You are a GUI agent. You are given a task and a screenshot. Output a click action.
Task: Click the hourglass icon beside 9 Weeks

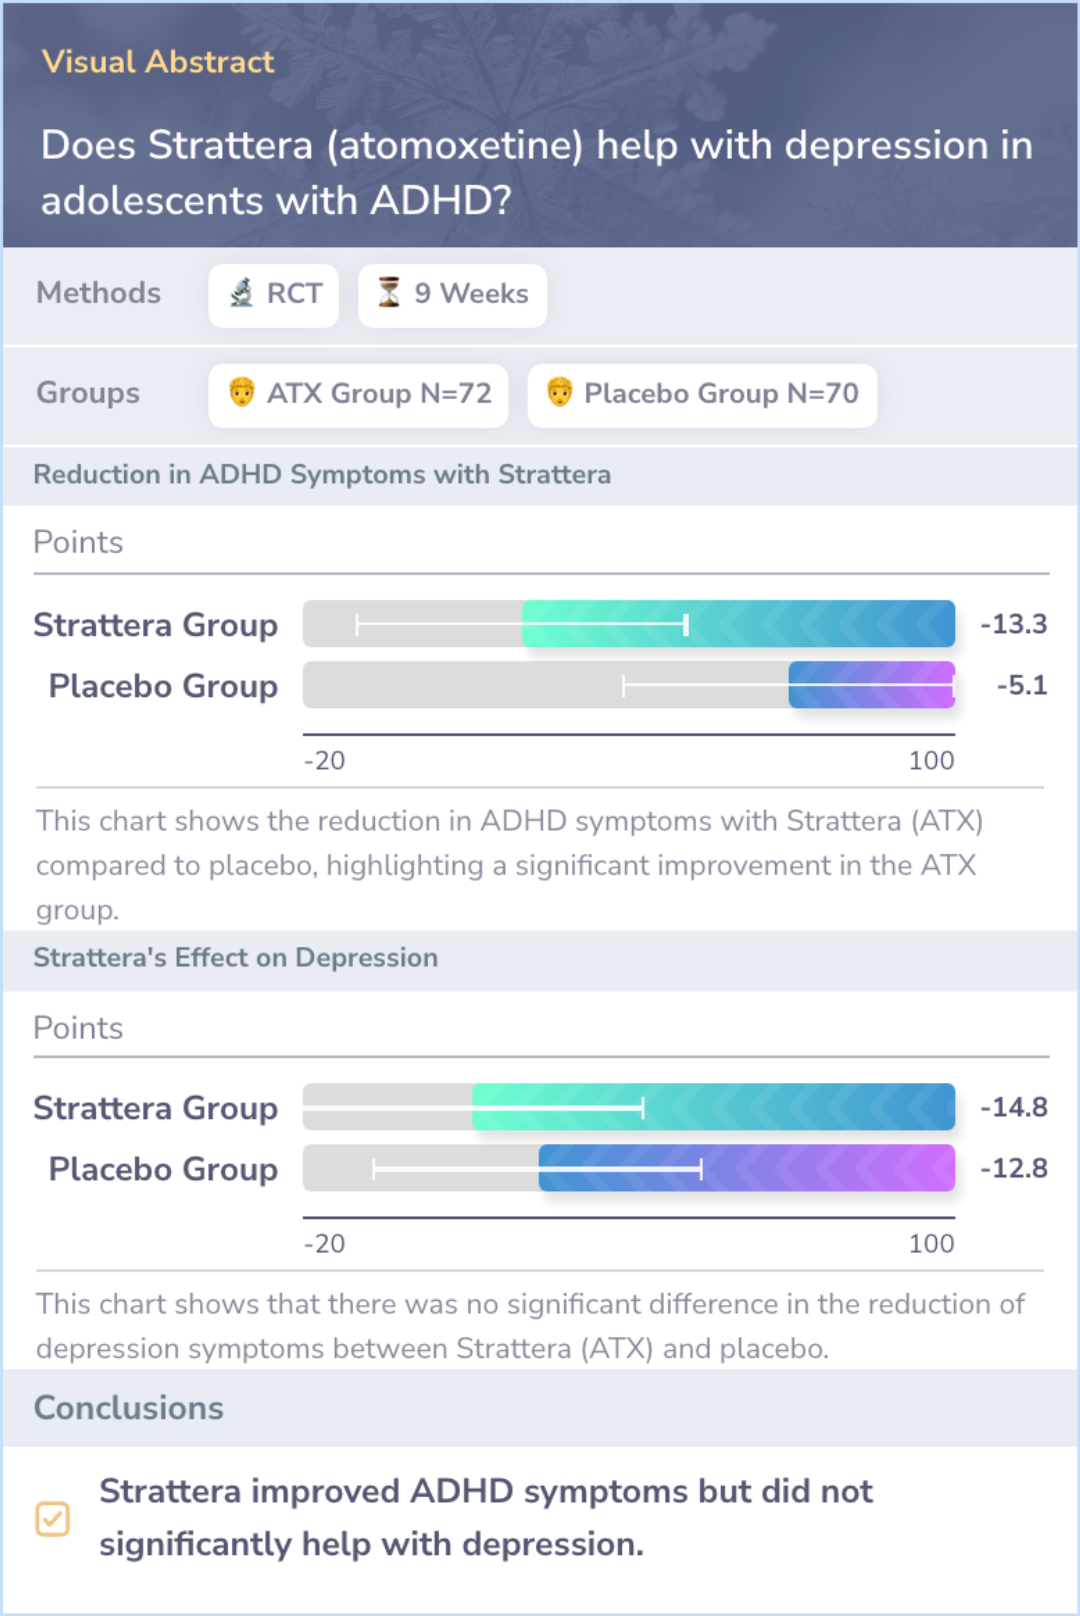click(389, 293)
